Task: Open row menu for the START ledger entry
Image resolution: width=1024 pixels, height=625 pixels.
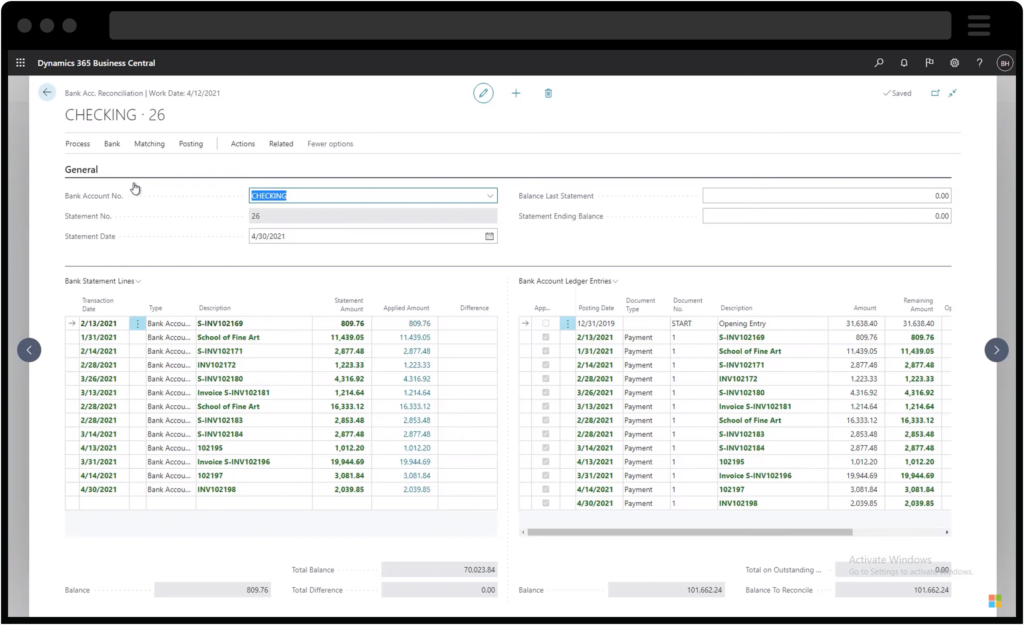Action: [x=568, y=323]
